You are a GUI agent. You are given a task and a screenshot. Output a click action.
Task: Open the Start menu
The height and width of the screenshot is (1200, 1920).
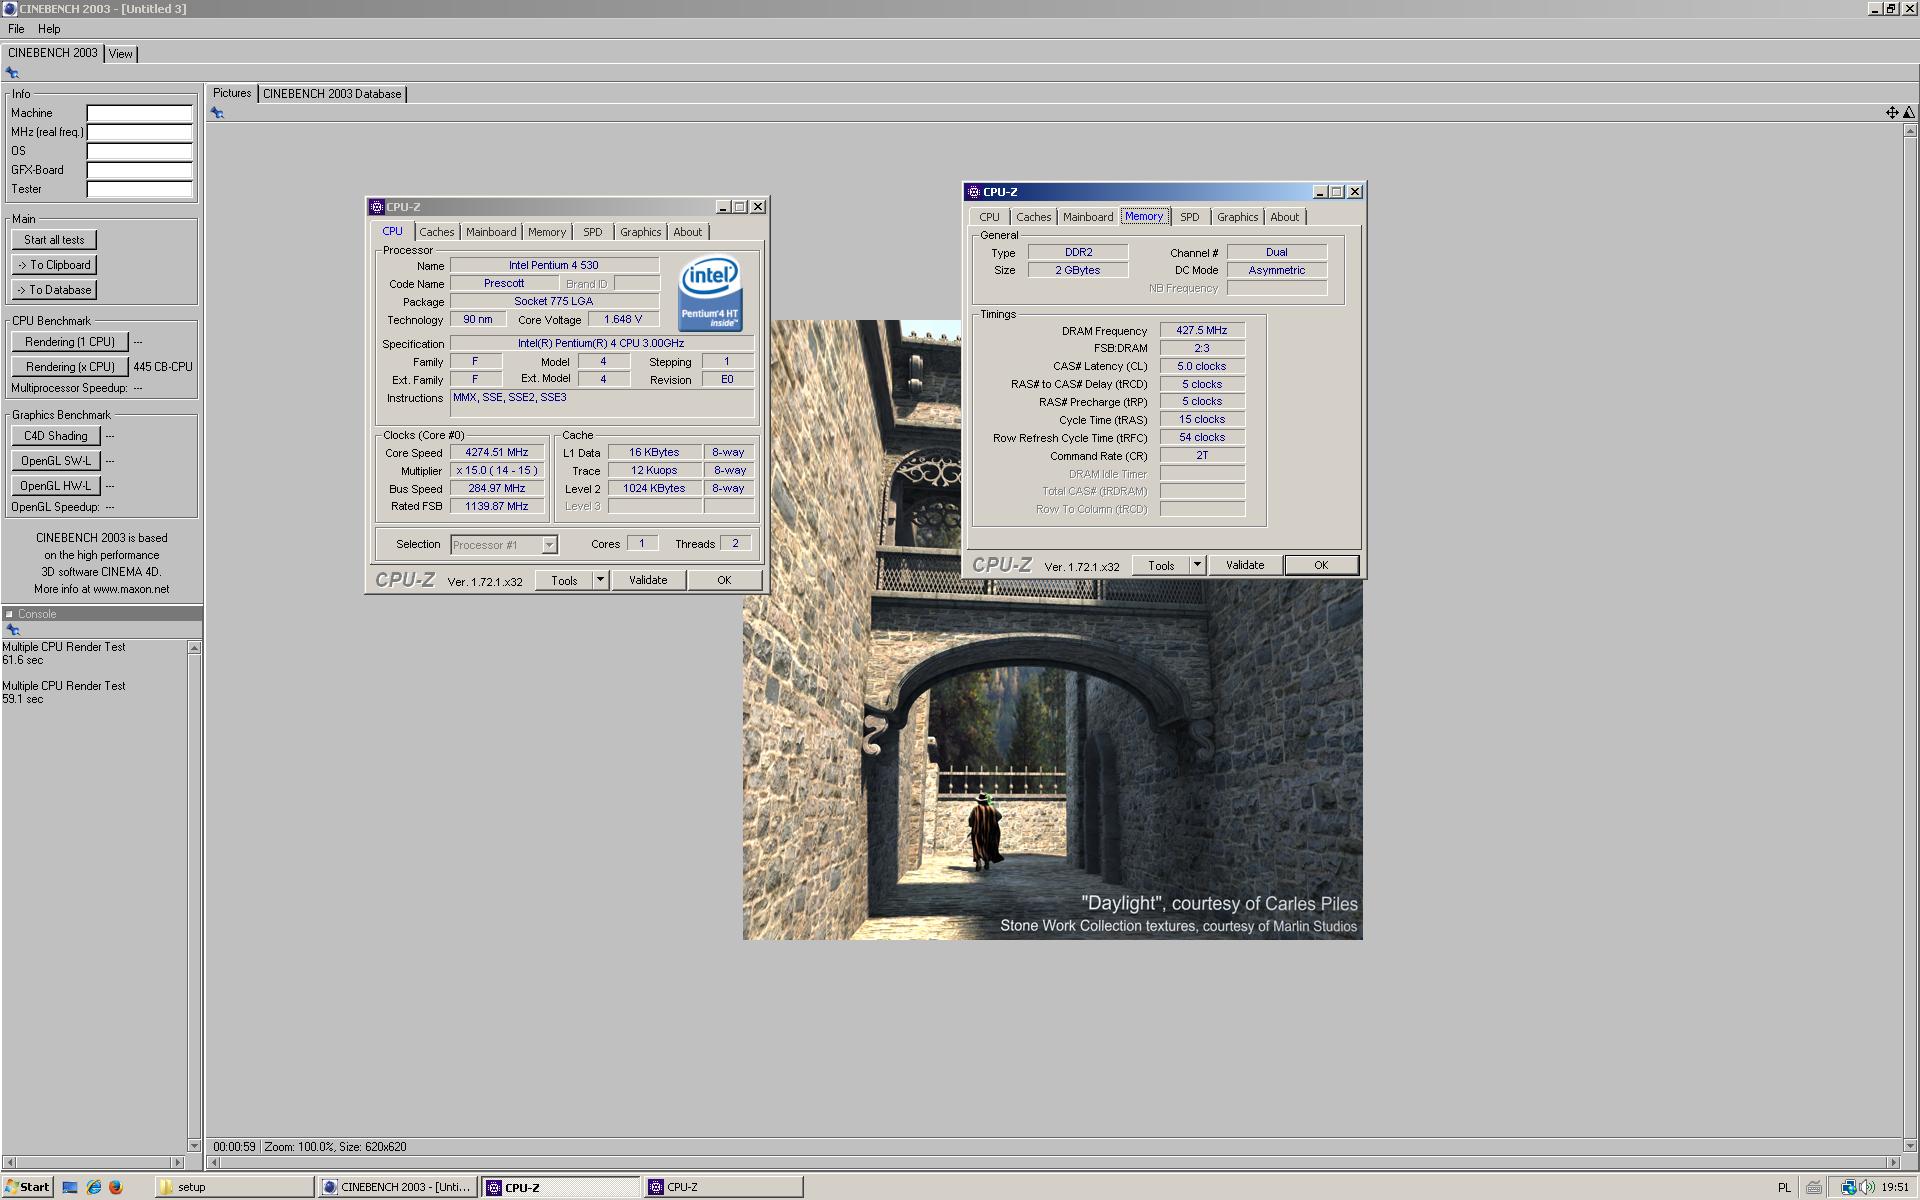point(27,1187)
